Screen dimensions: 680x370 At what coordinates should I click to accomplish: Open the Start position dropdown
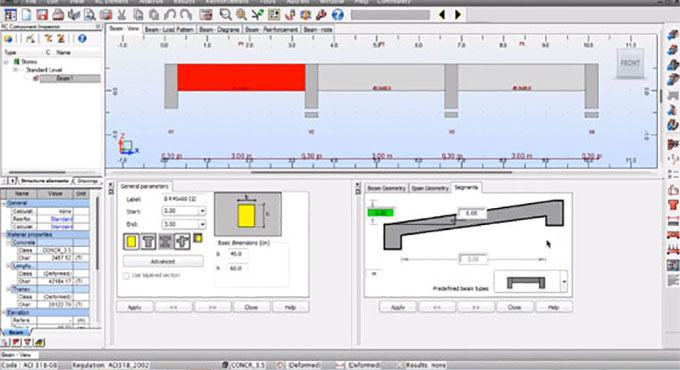click(x=202, y=211)
